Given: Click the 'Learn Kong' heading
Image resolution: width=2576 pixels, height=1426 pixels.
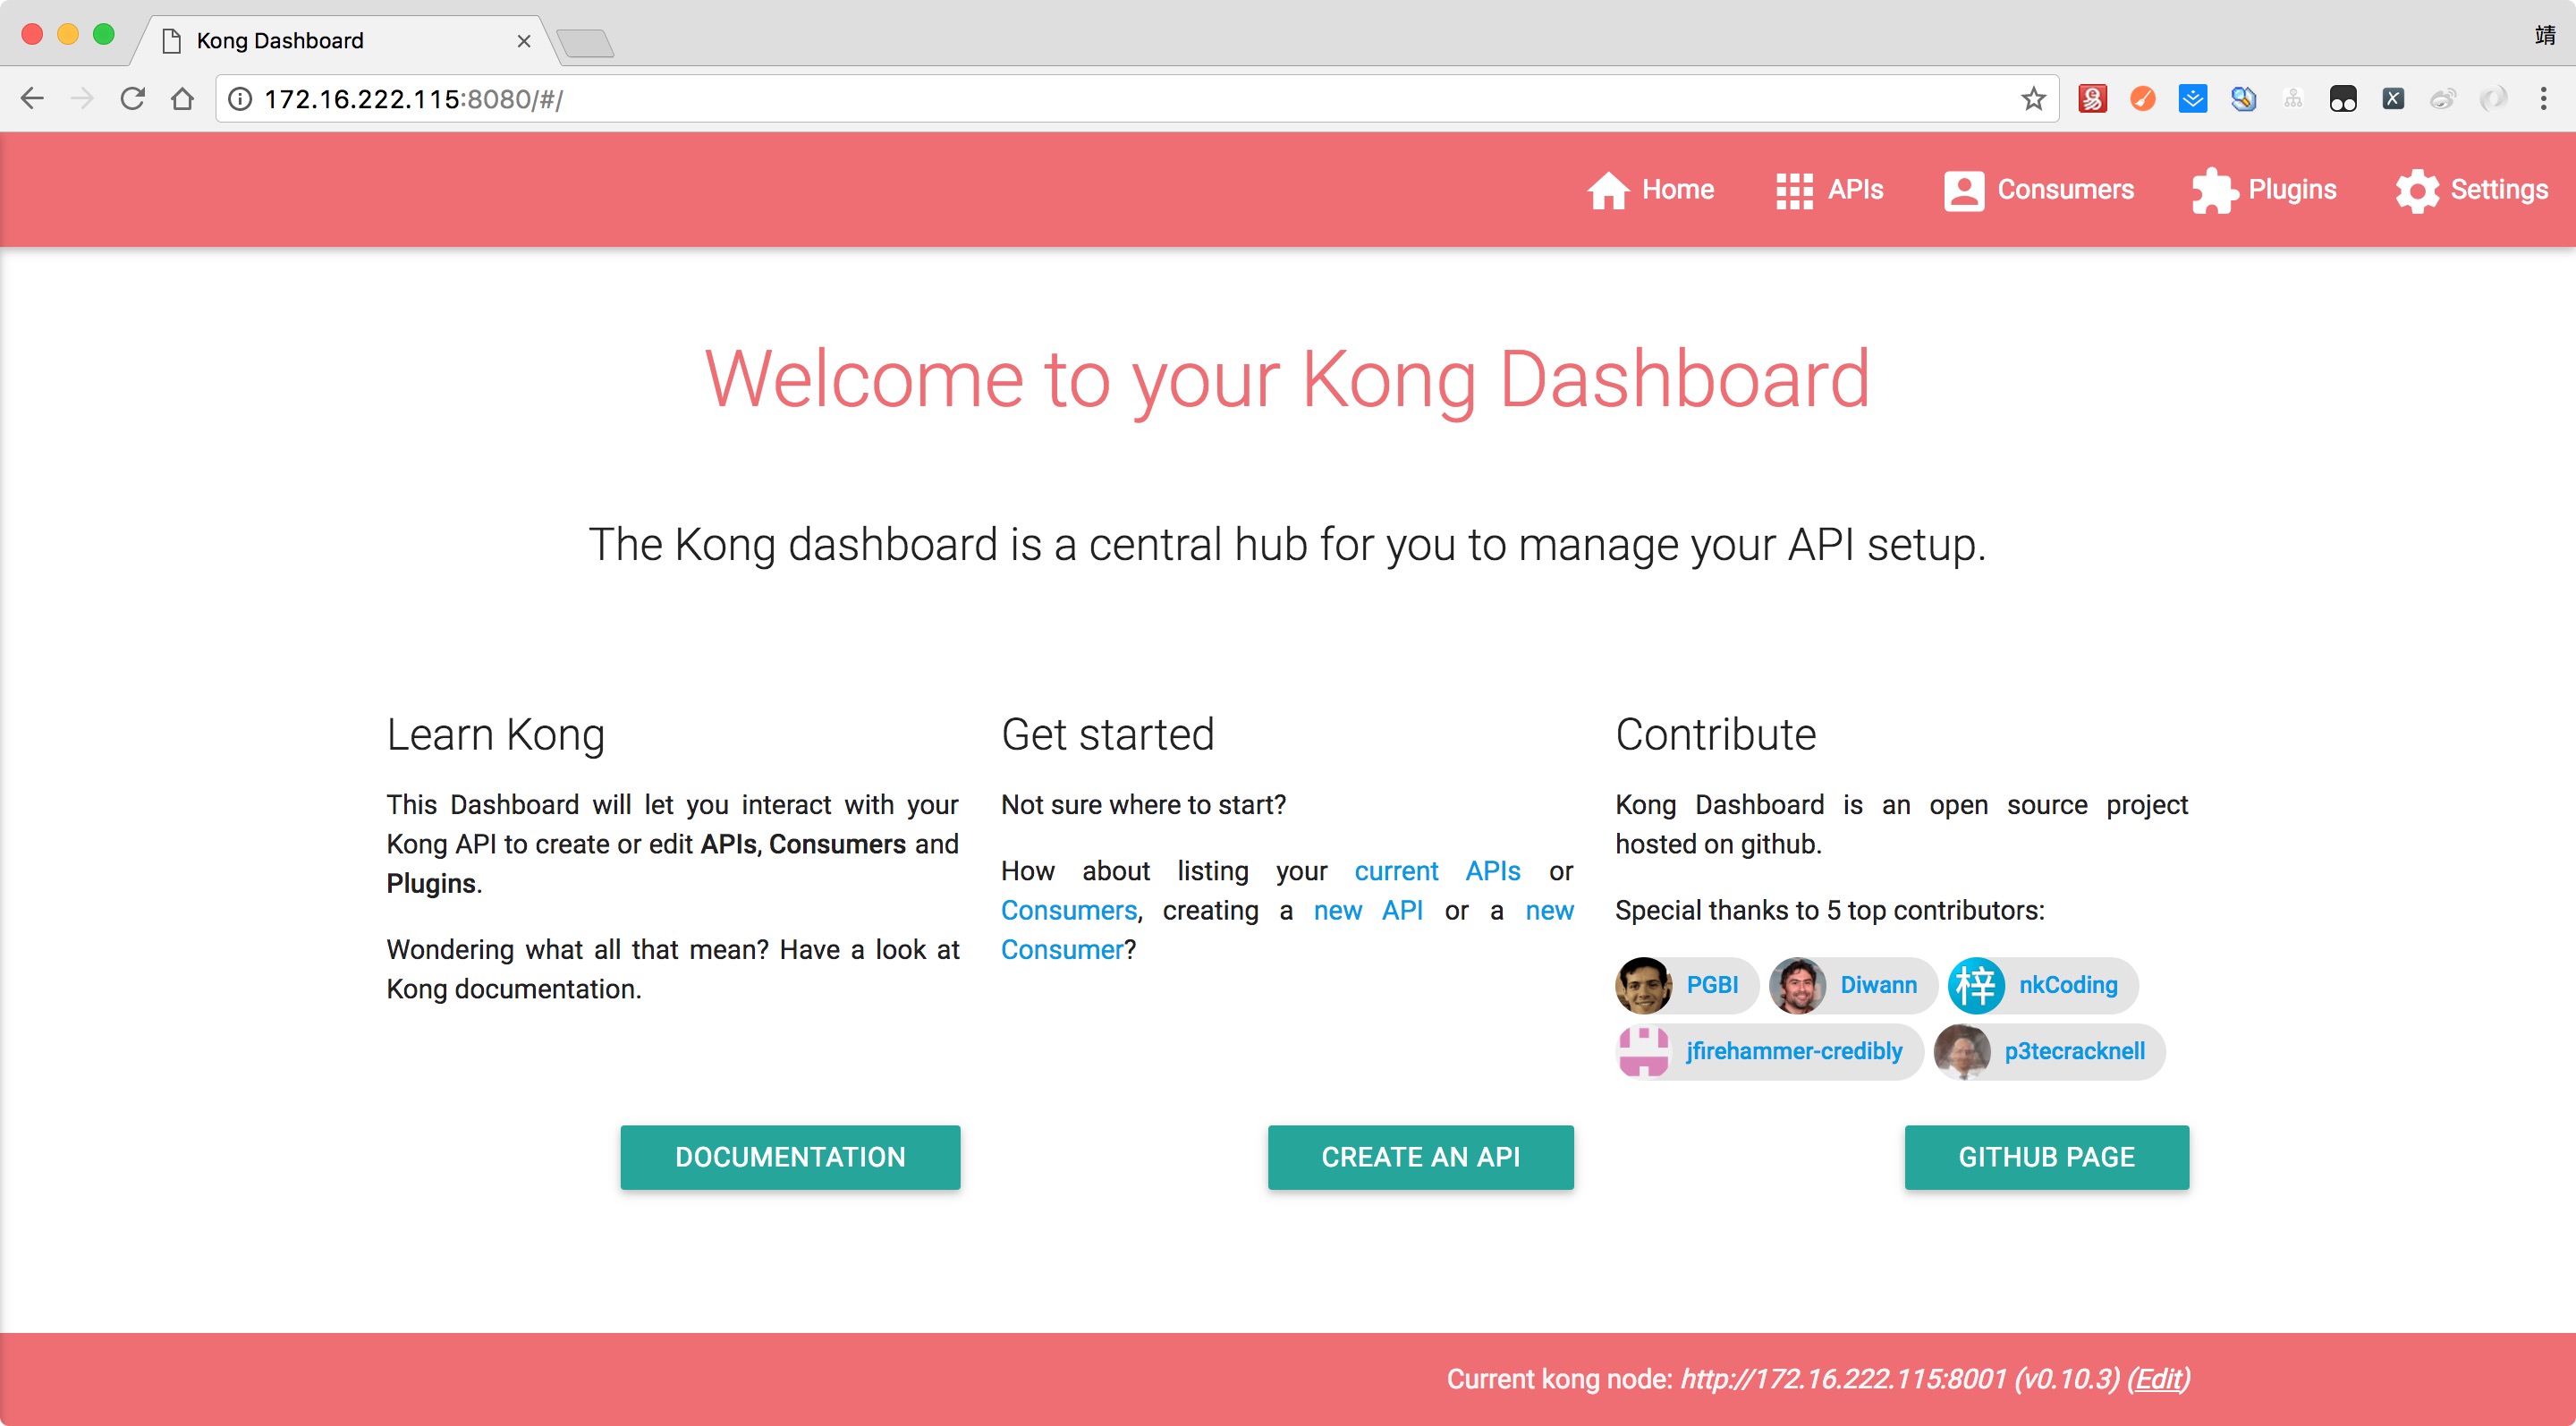Looking at the screenshot, I should click(495, 735).
